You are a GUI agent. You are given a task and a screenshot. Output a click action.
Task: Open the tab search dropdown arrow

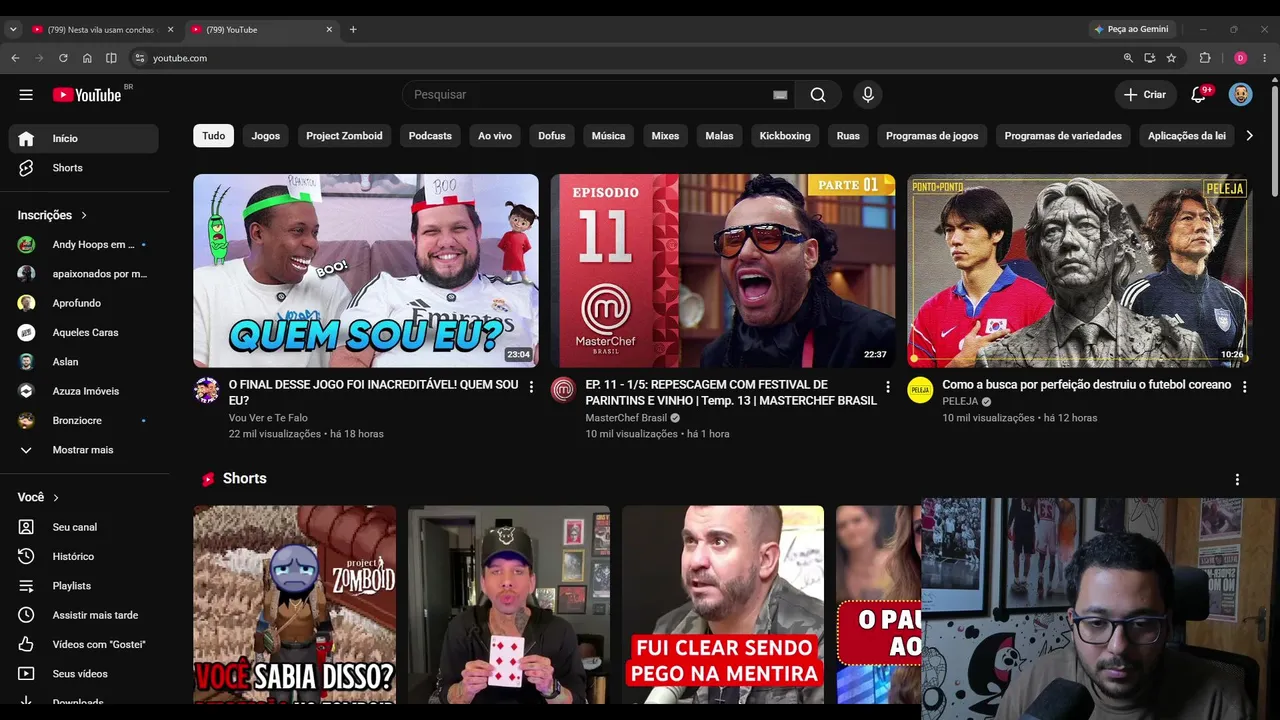(x=13, y=30)
